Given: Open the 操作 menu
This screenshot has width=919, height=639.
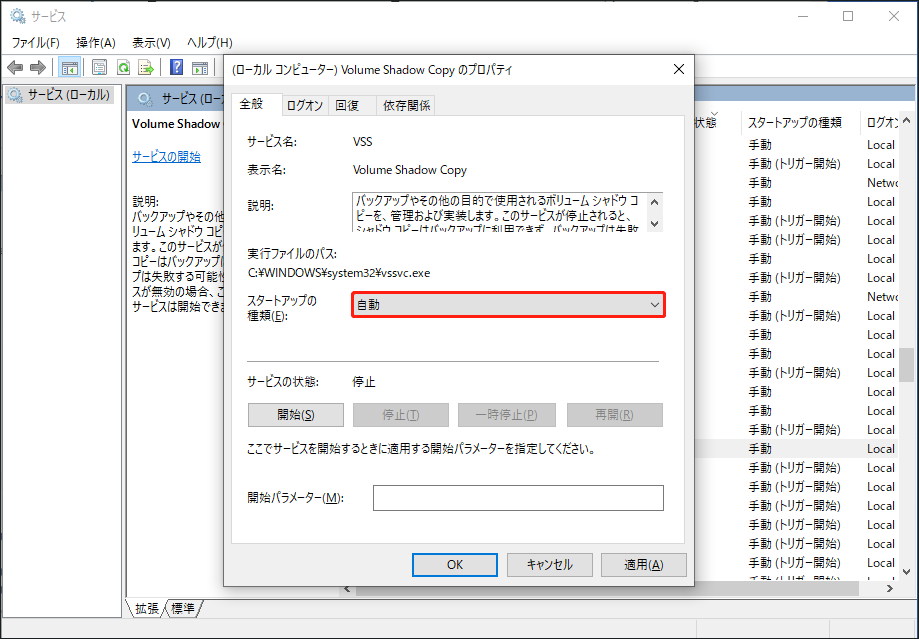Looking at the screenshot, I should click(95, 42).
